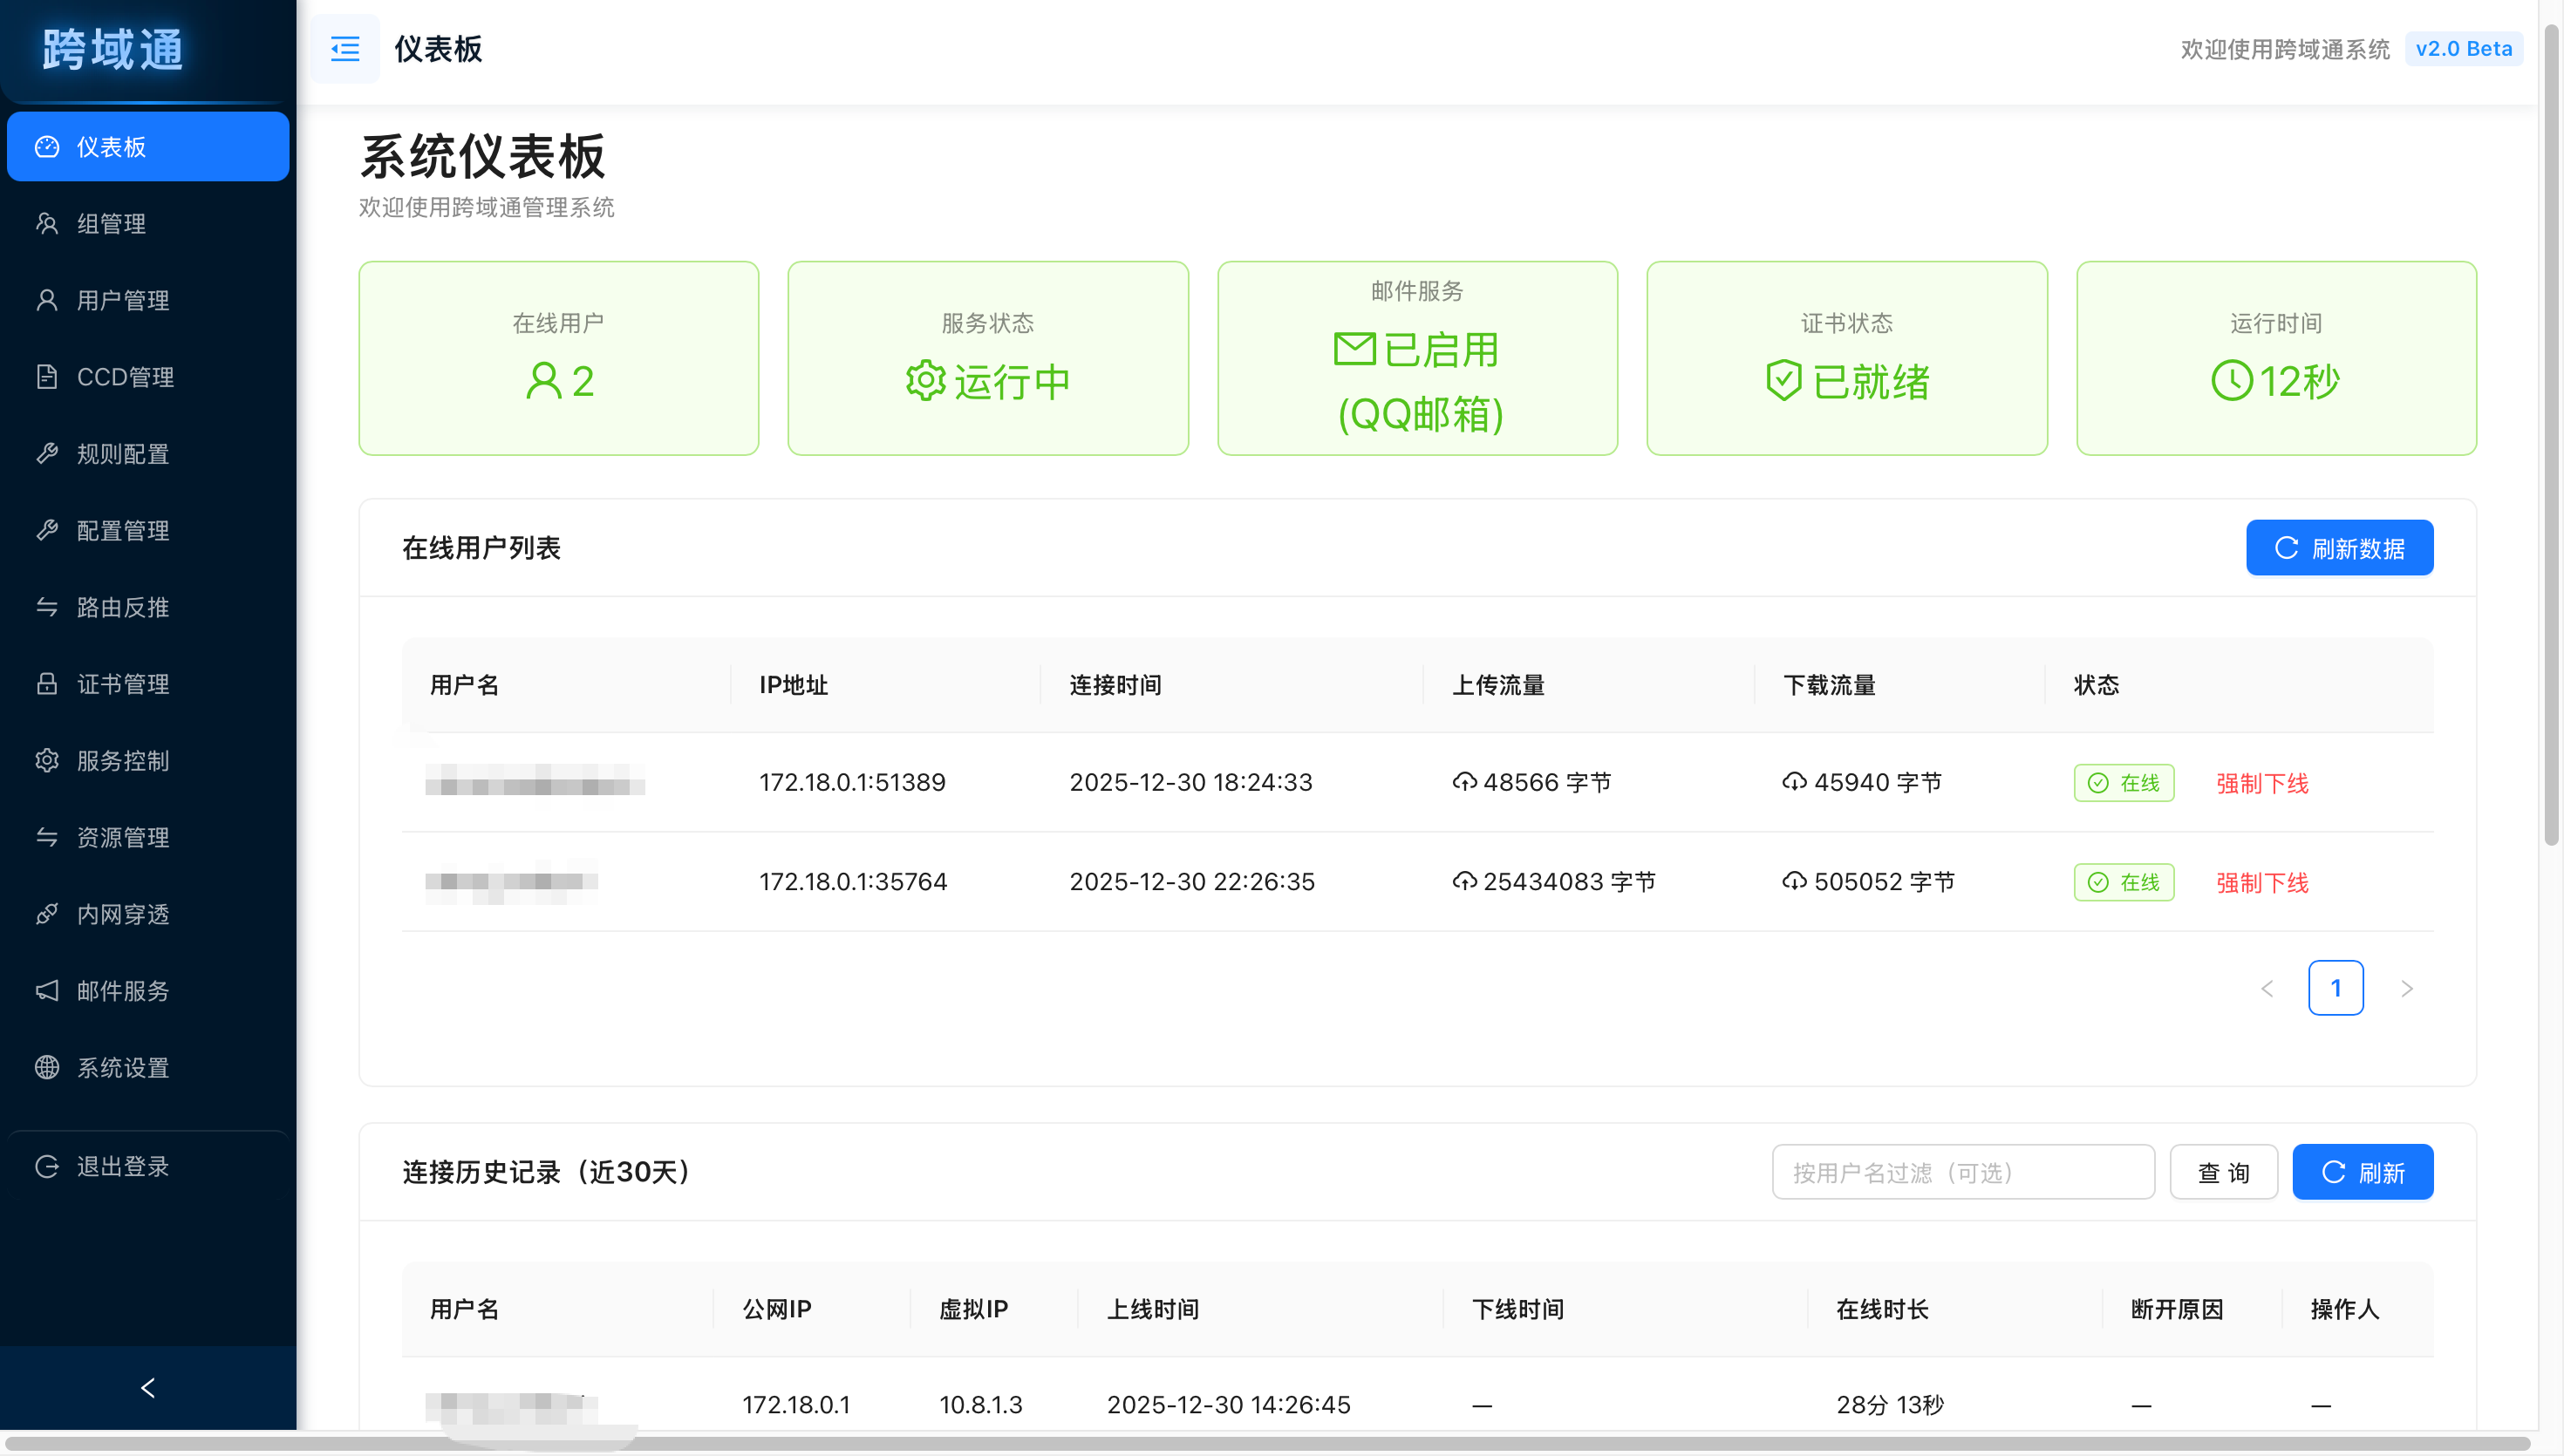
Task: Open 服务控制 via its gear icon
Action: [48, 760]
